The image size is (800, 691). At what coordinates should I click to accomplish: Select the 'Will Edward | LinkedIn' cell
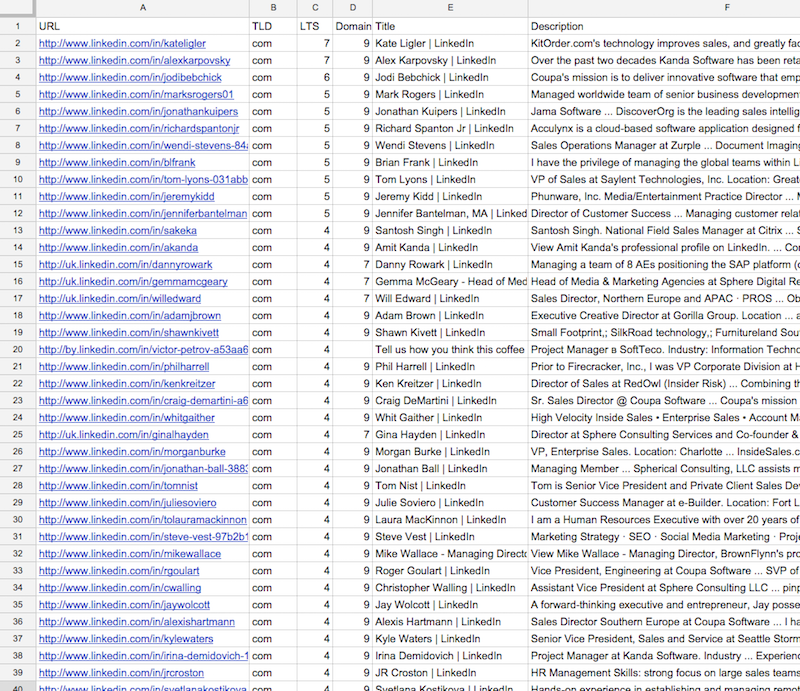(451, 299)
